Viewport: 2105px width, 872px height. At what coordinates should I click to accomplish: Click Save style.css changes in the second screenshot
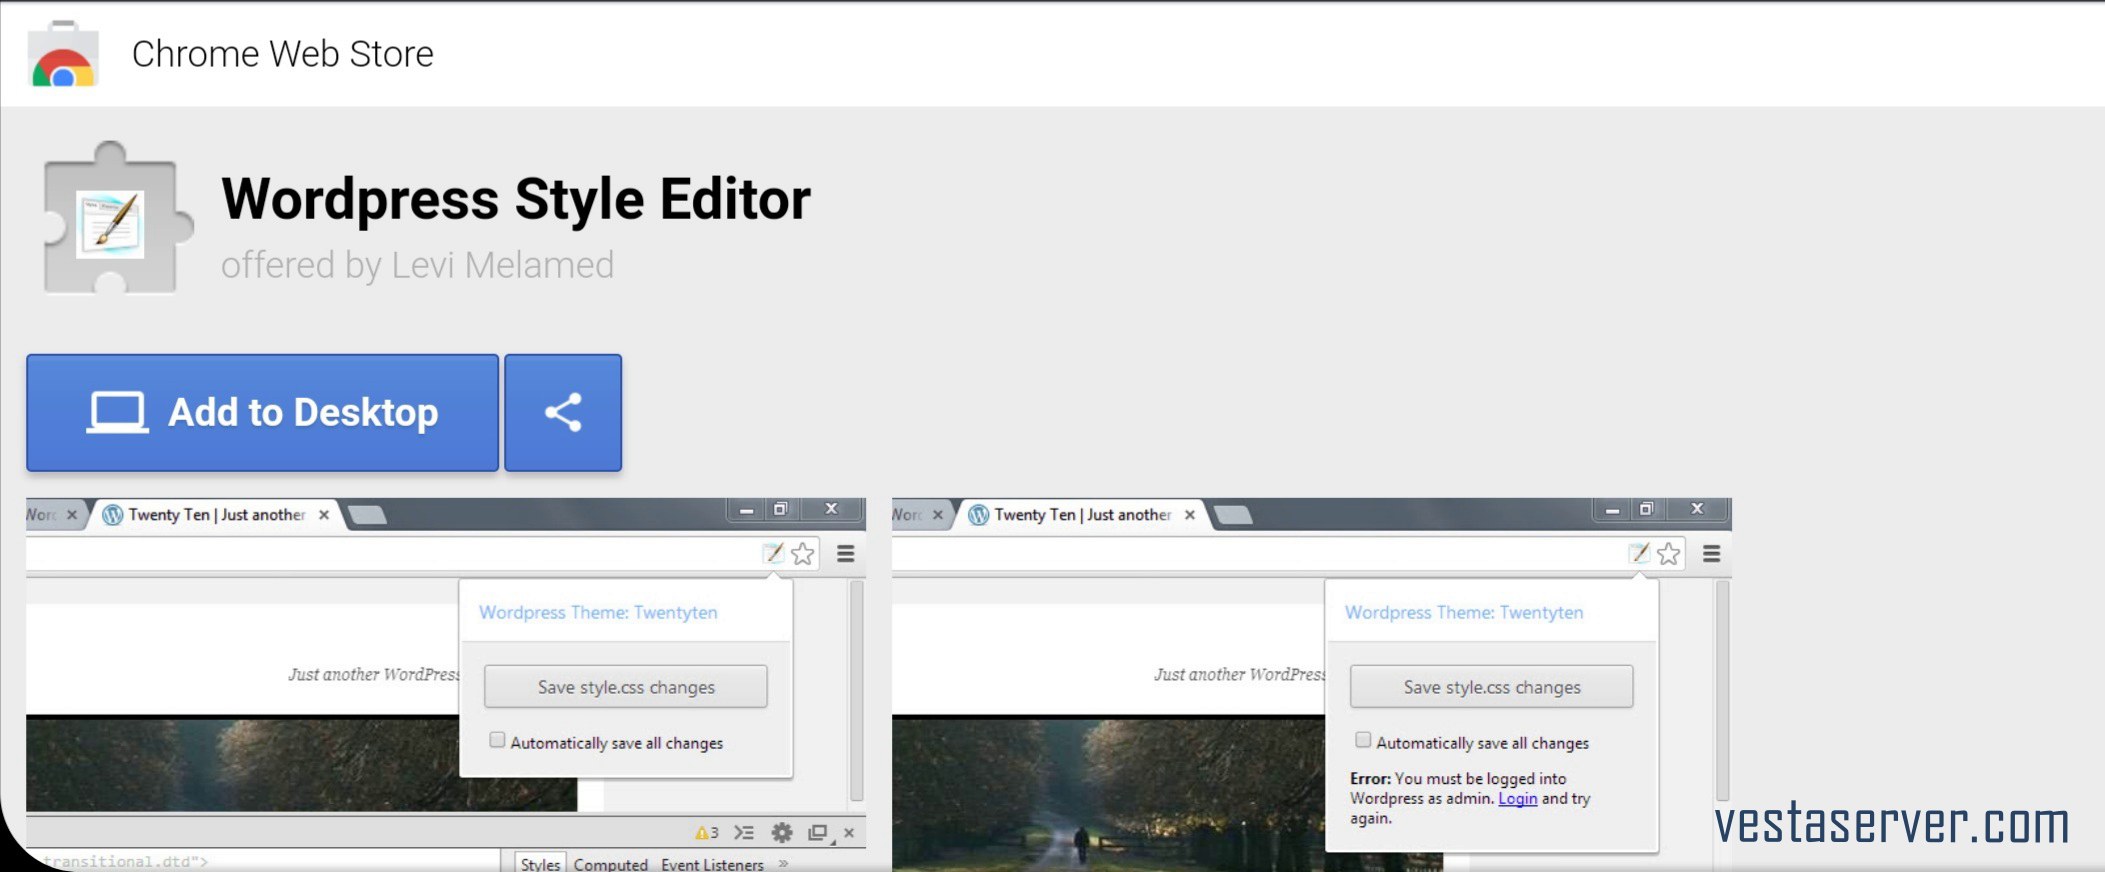(x=1492, y=687)
